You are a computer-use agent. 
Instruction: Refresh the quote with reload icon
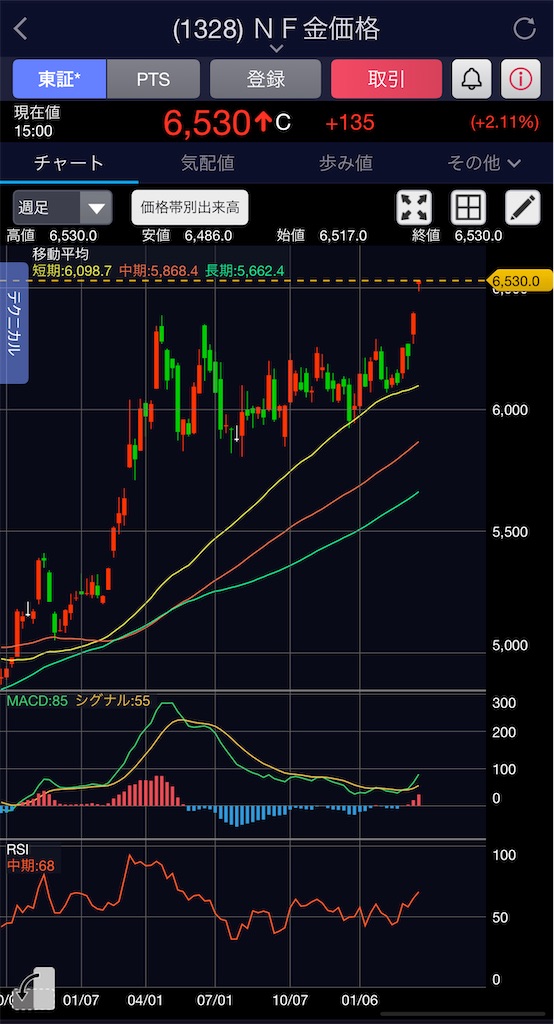[x=524, y=29]
